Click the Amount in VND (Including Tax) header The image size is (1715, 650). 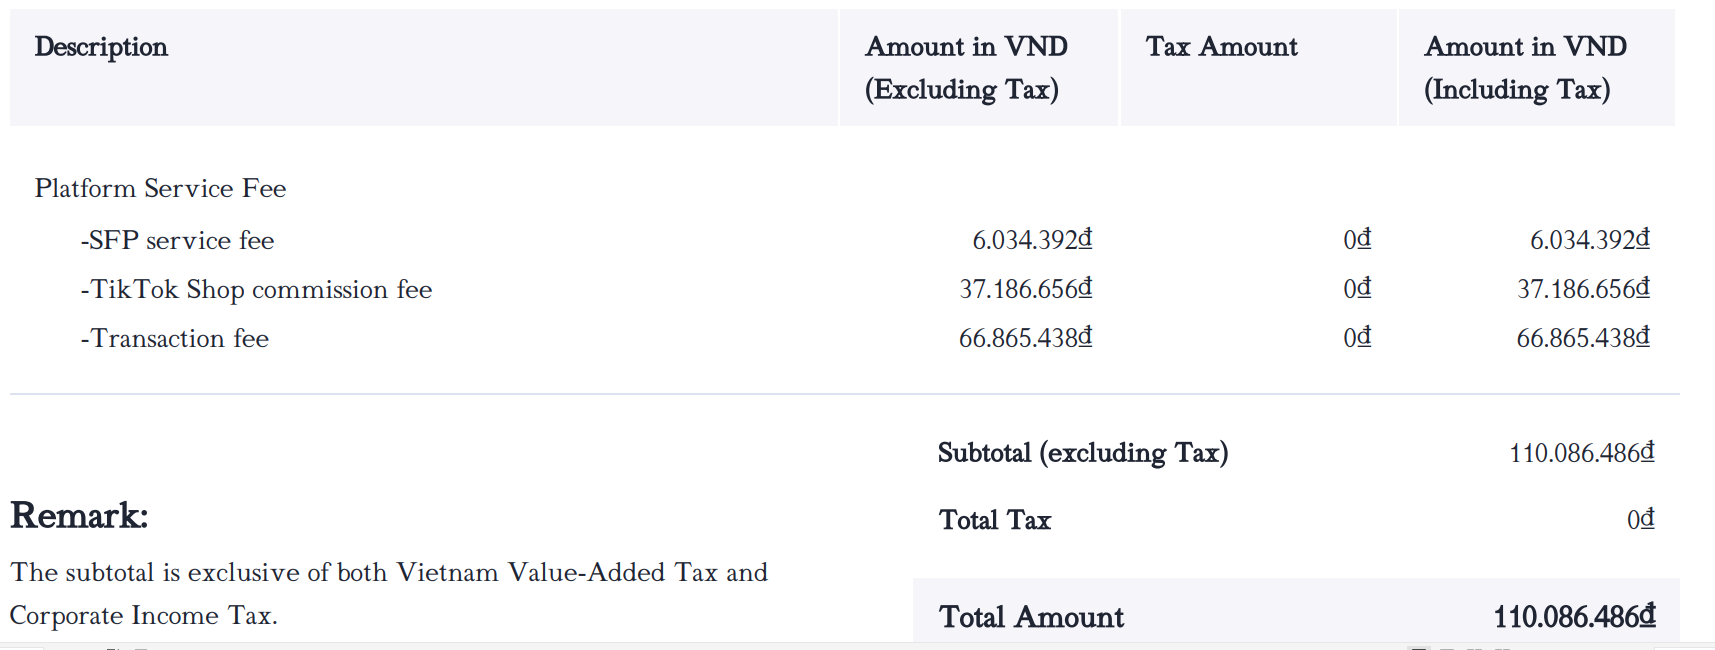1525,68
